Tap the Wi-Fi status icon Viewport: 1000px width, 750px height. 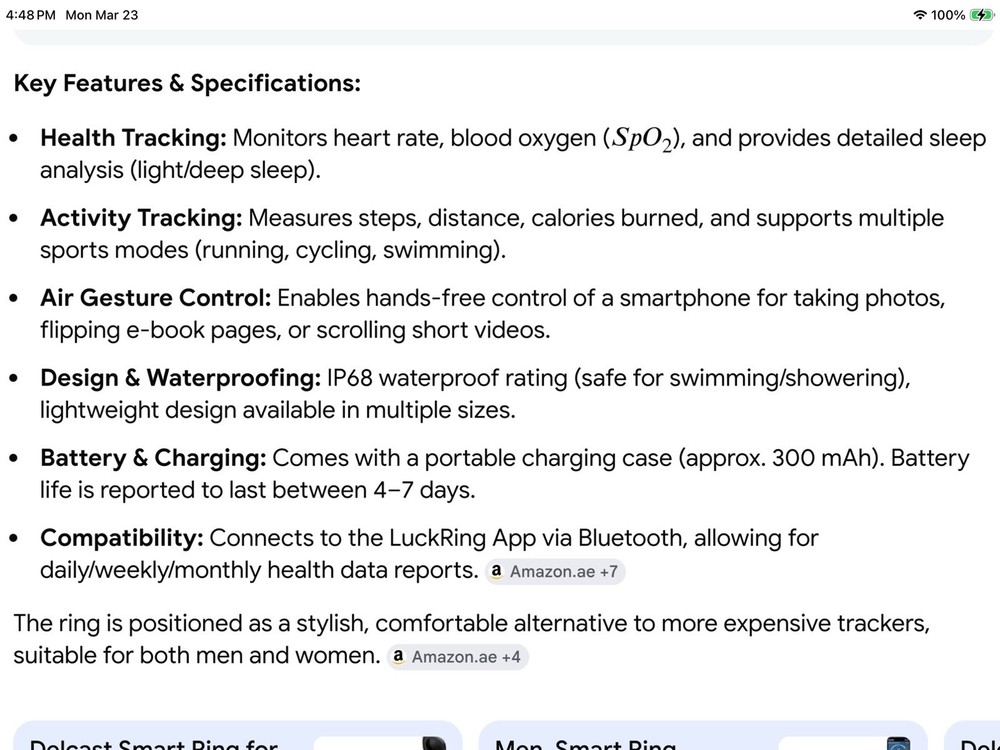[x=920, y=15]
